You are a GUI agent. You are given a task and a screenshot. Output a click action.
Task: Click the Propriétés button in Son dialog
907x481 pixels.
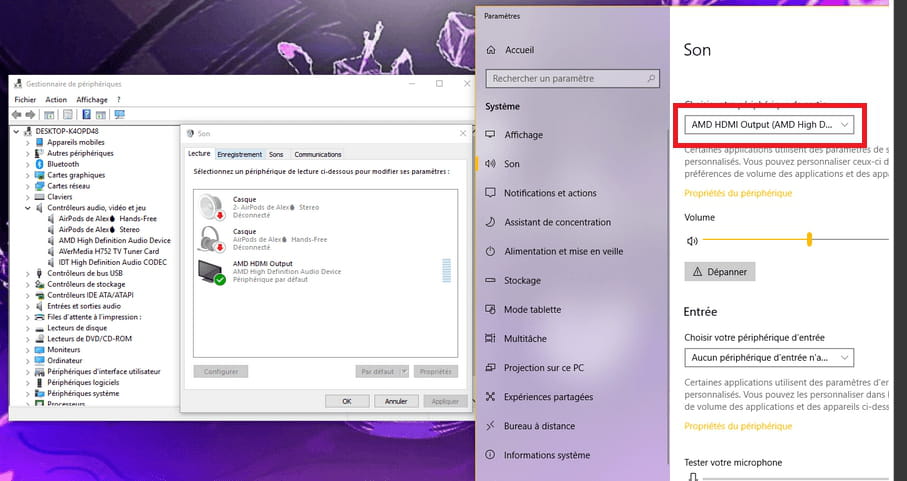coord(436,372)
